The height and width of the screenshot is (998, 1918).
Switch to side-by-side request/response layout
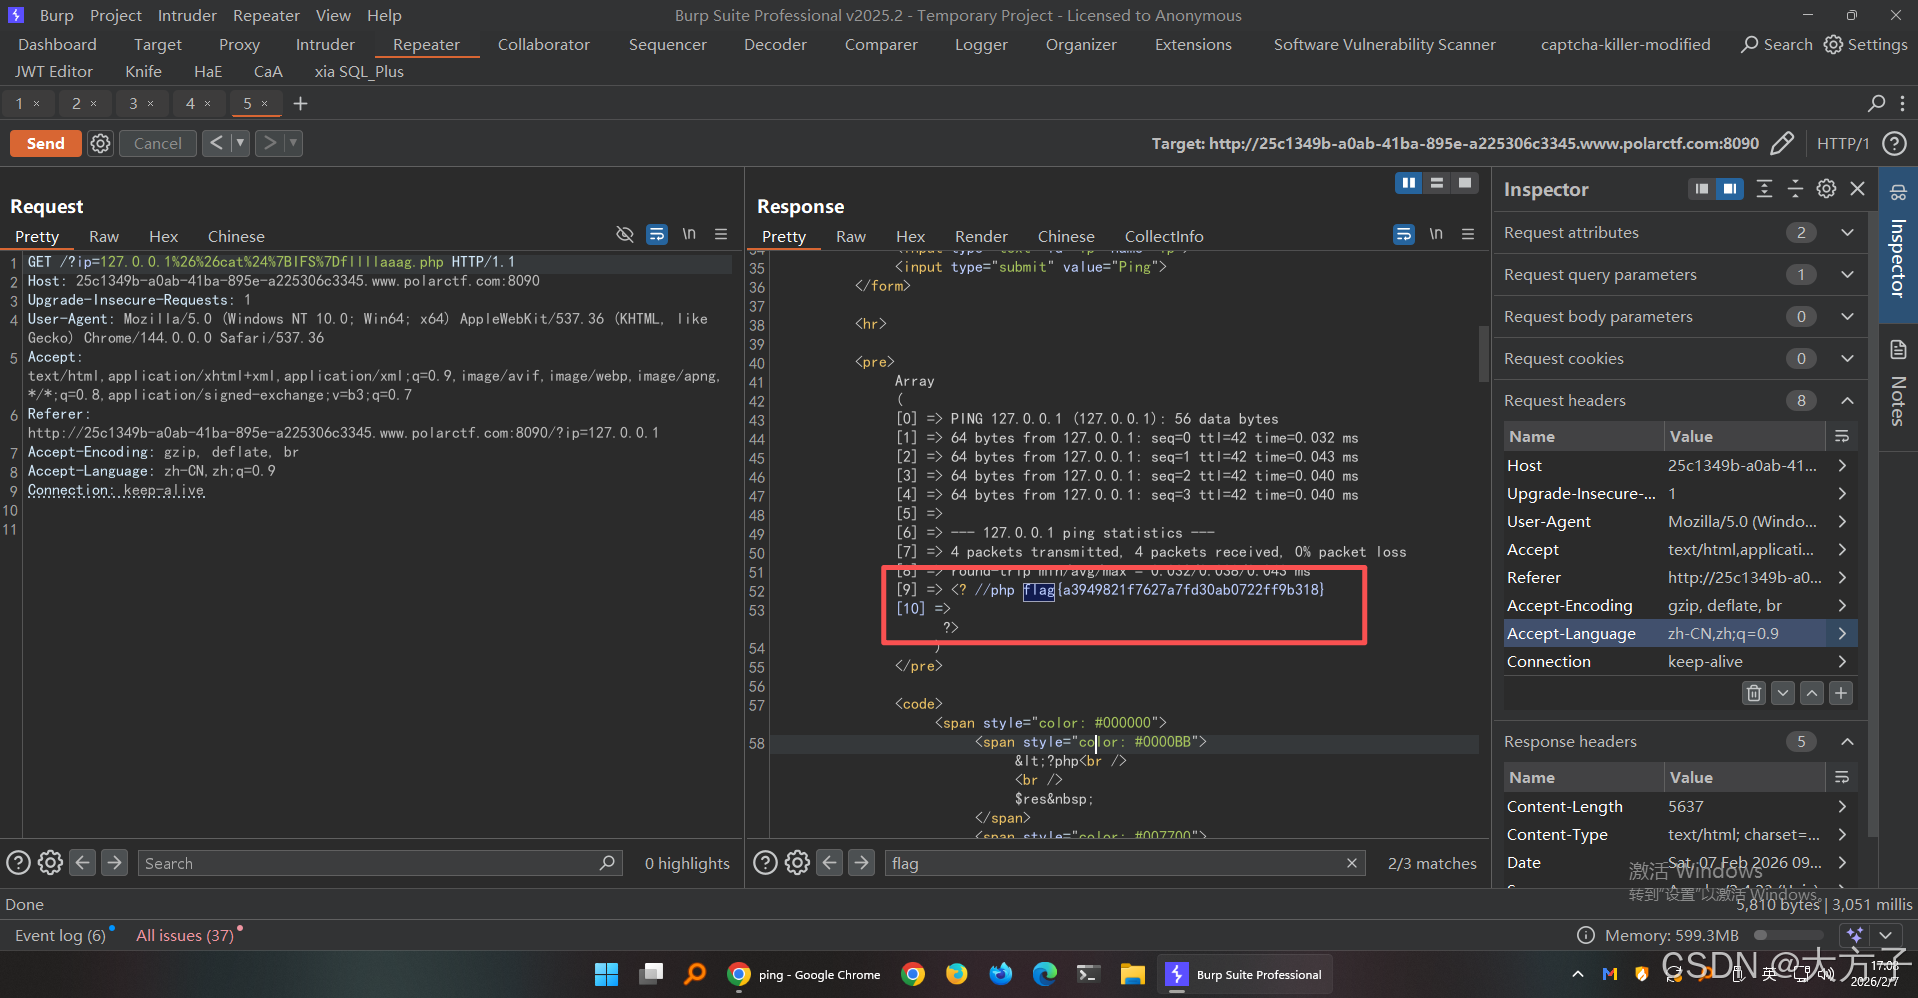(1408, 183)
